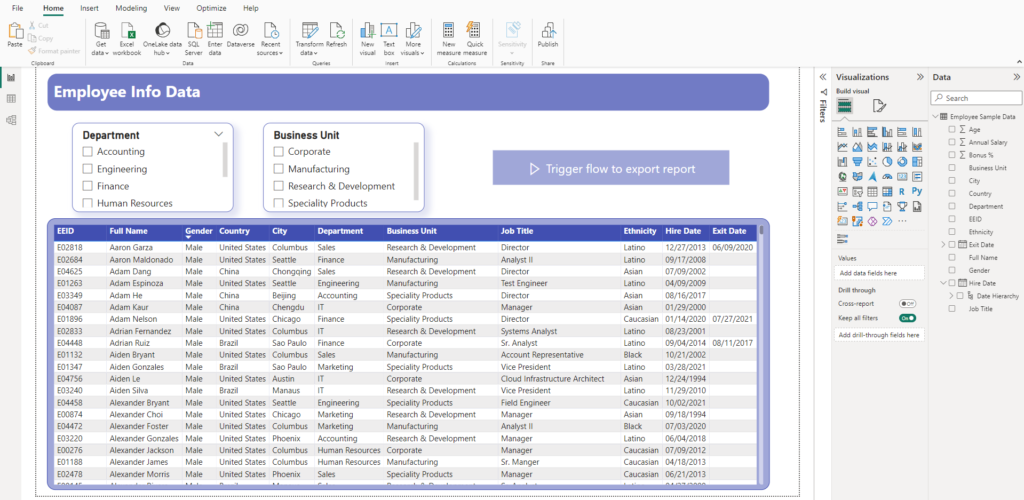1024x500 pixels.
Task: Check the Accounting department checkbox
Action: (88, 152)
